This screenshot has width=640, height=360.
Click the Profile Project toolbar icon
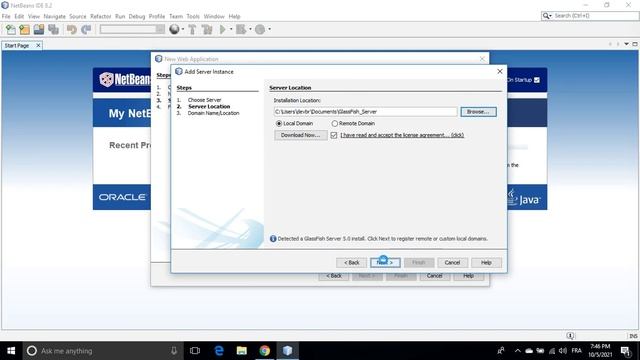click(260, 29)
